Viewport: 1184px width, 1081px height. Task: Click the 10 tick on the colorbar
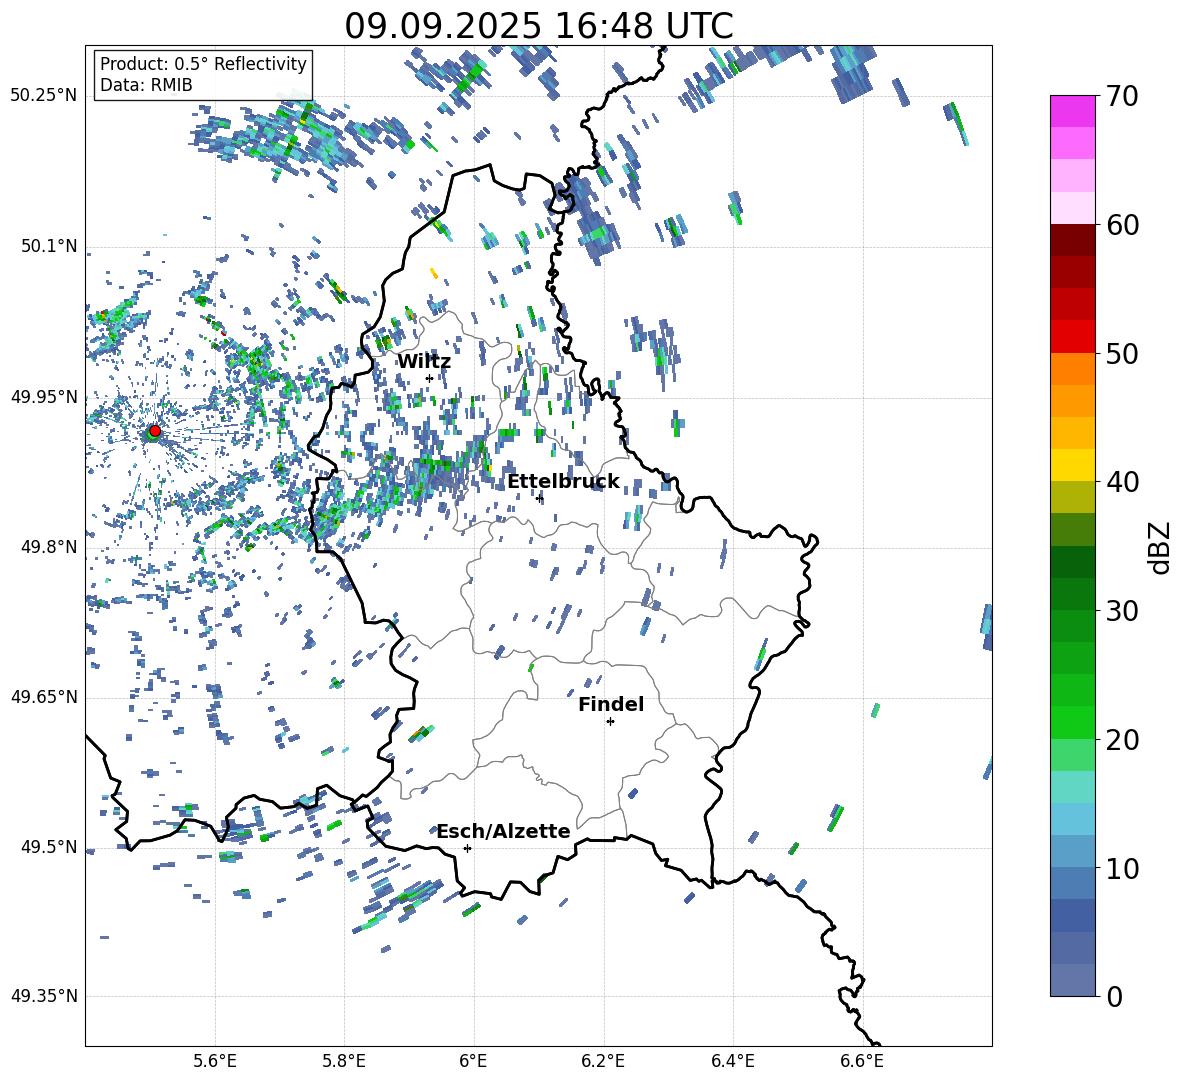1122,868
